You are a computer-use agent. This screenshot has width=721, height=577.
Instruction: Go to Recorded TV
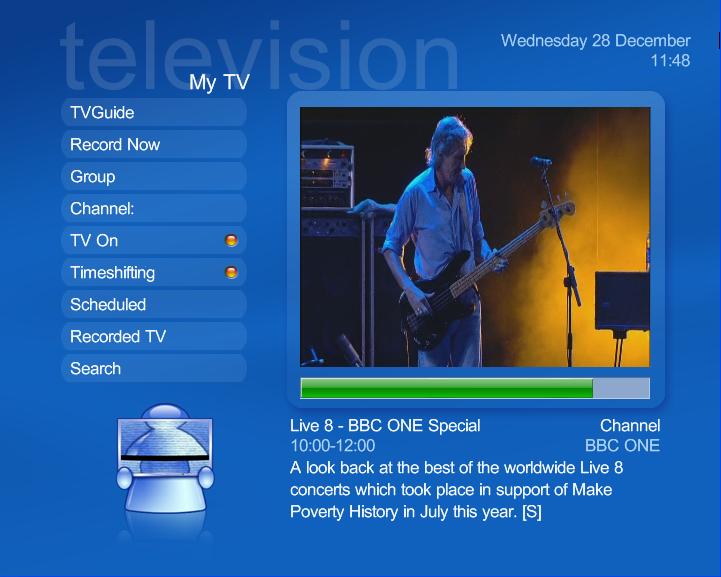(154, 336)
